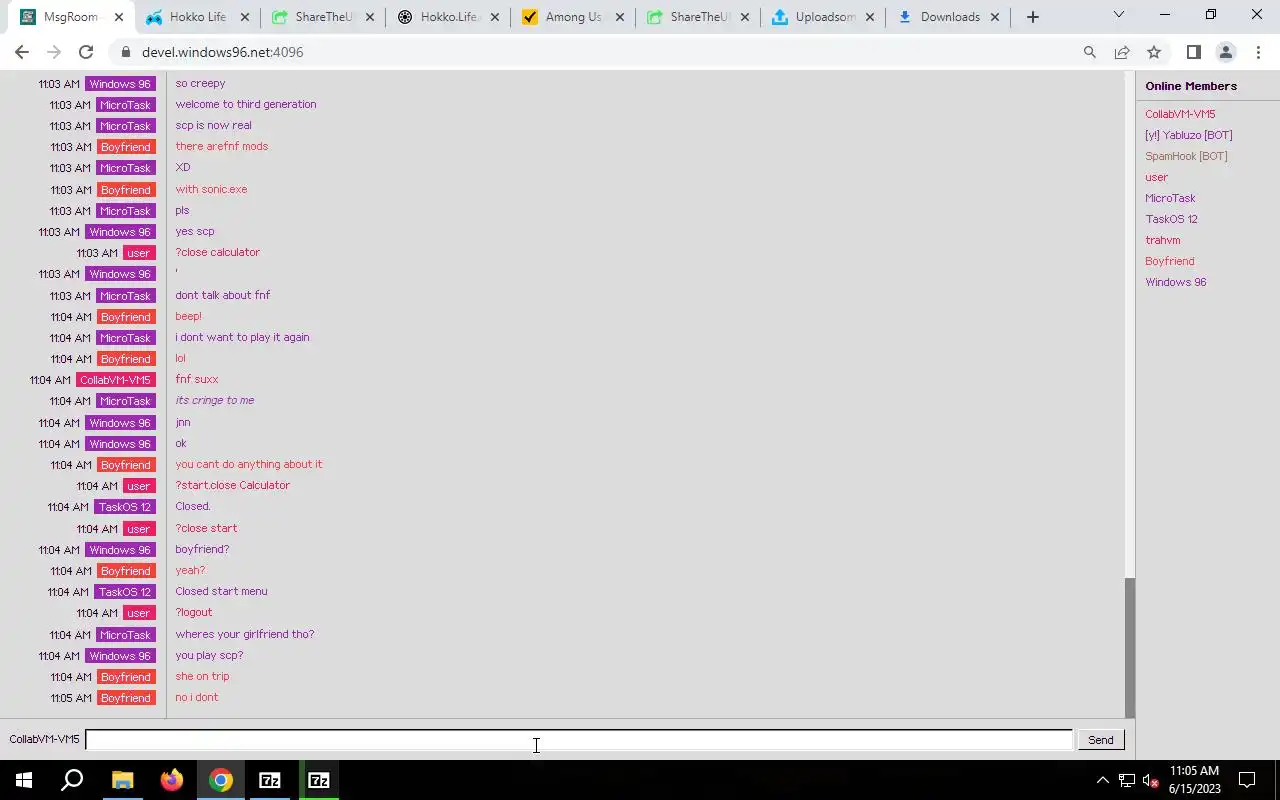
Task: Open a new browser tab
Action: tap(1033, 17)
